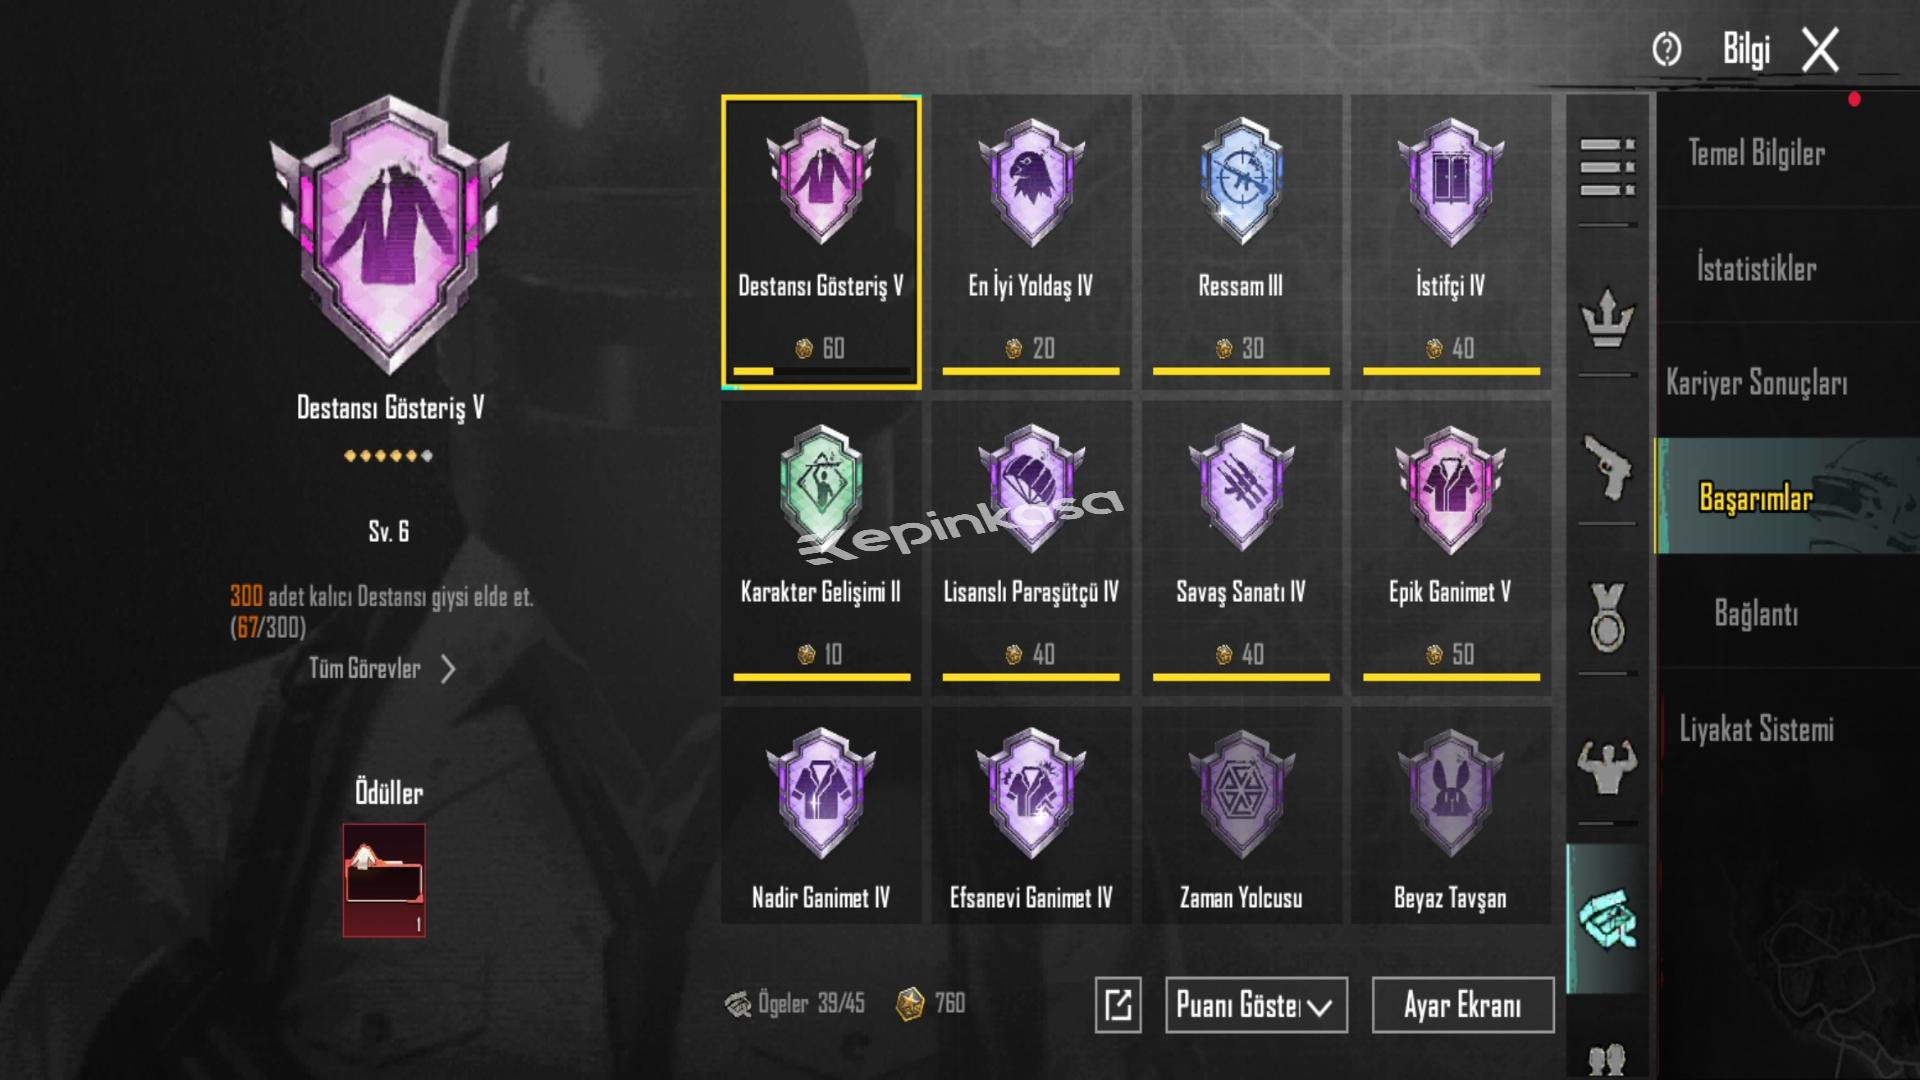Image resolution: width=1920 pixels, height=1080 pixels.
Task: Expand Tüm Görevler task list
Action: tap(382, 668)
